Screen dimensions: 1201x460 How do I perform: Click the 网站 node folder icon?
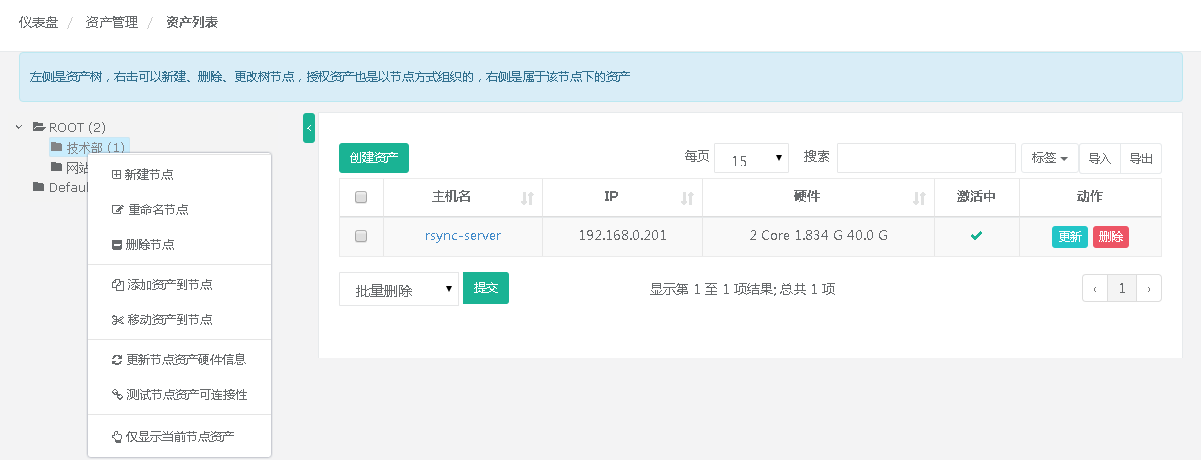click(57, 167)
